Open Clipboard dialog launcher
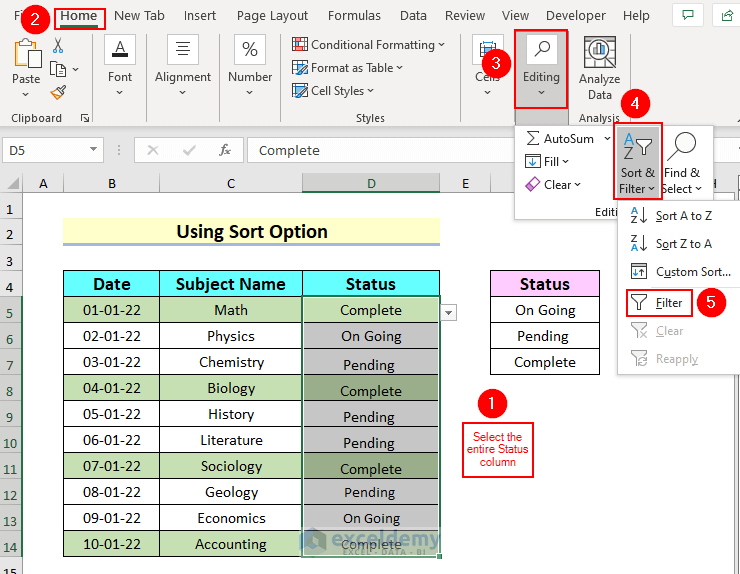The height and width of the screenshot is (574, 740). coord(85,118)
